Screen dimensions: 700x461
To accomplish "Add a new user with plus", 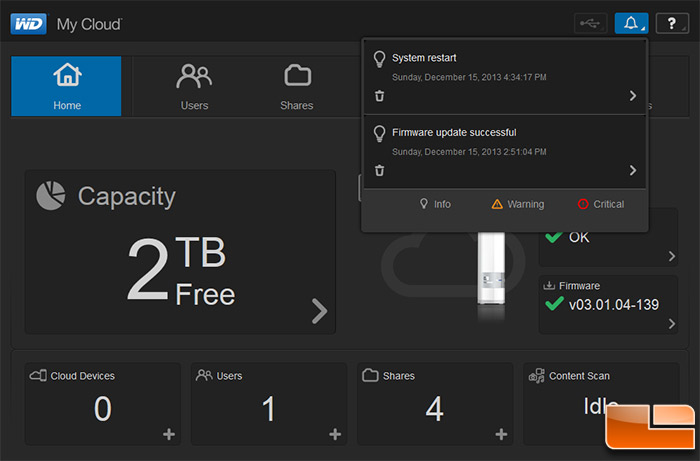I will (x=335, y=434).
